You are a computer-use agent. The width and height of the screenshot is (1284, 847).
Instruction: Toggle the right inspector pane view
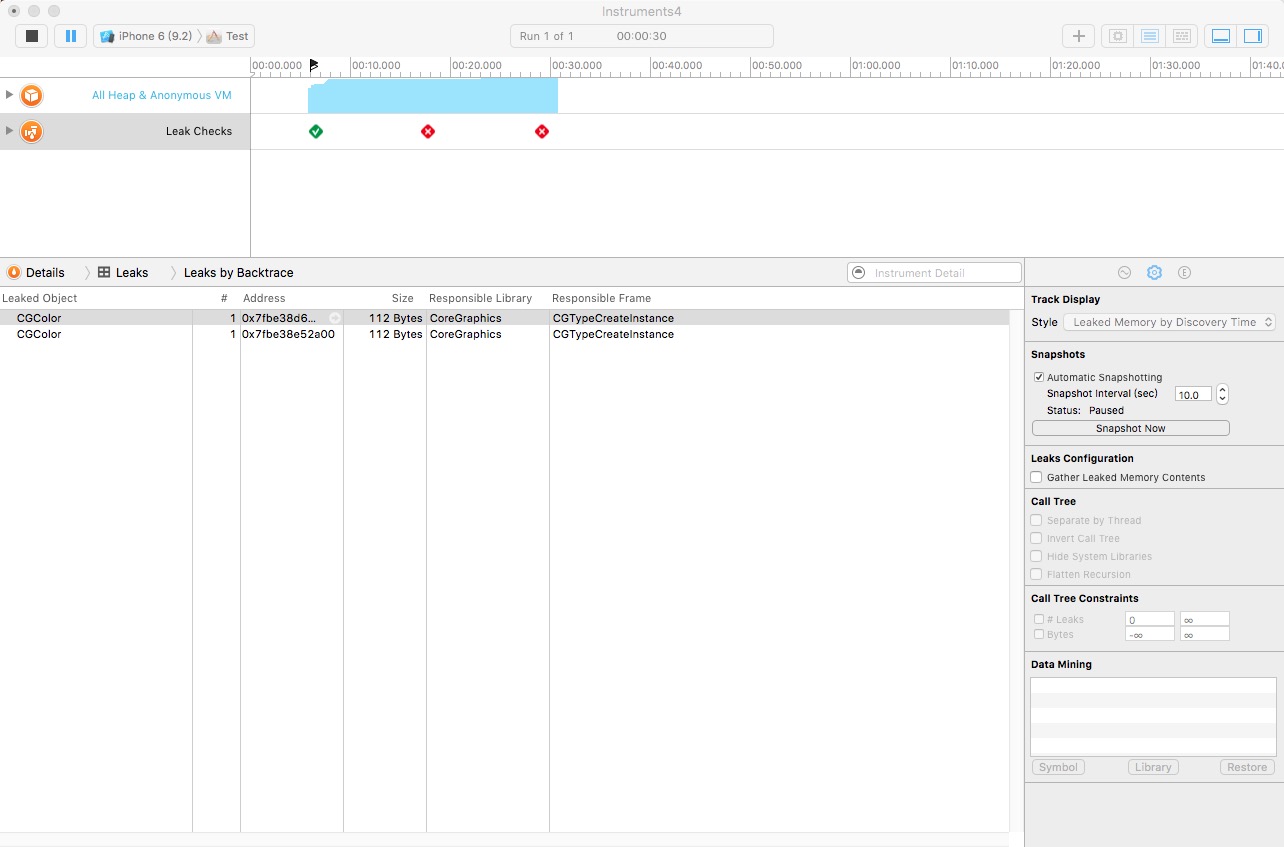[1252, 36]
